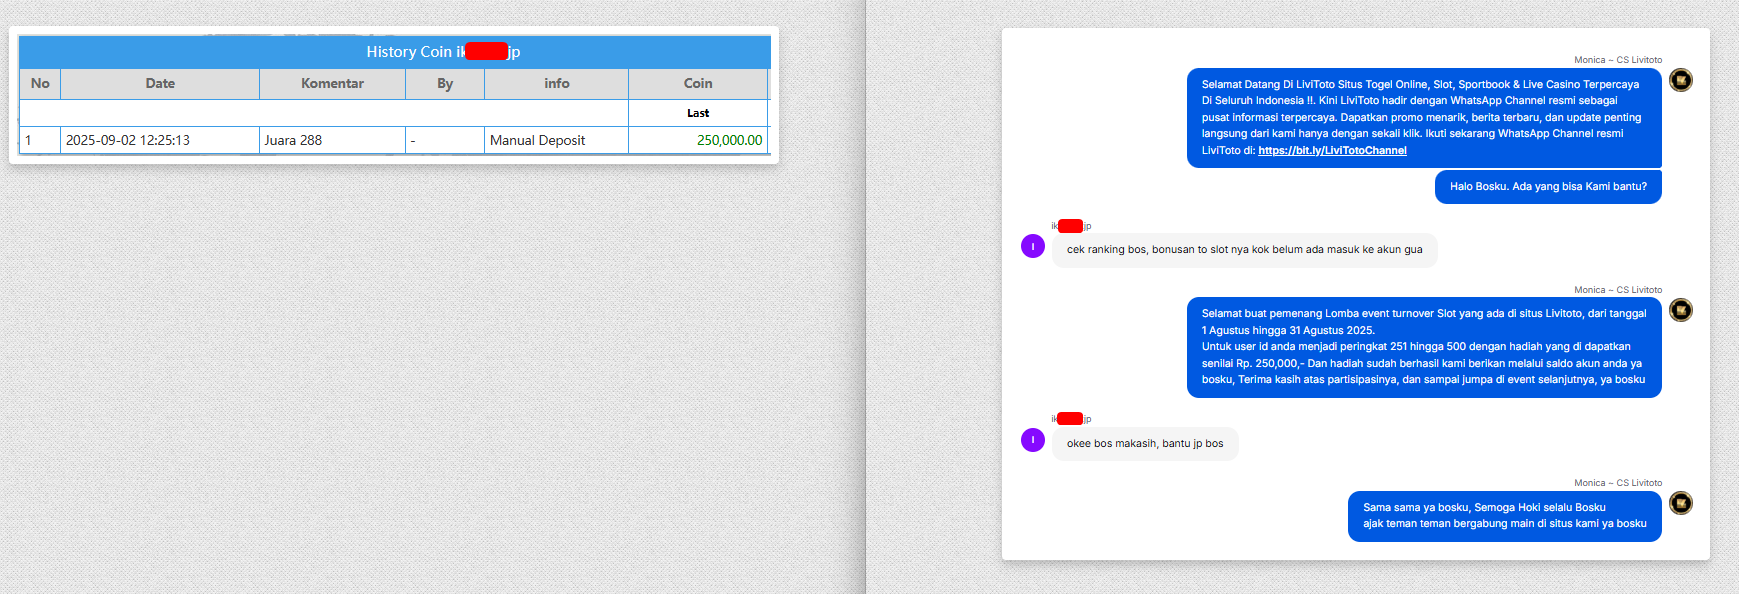This screenshot has width=1739, height=594.
Task: Click the Date column header
Action: pyautogui.click(x=160, y=84)
